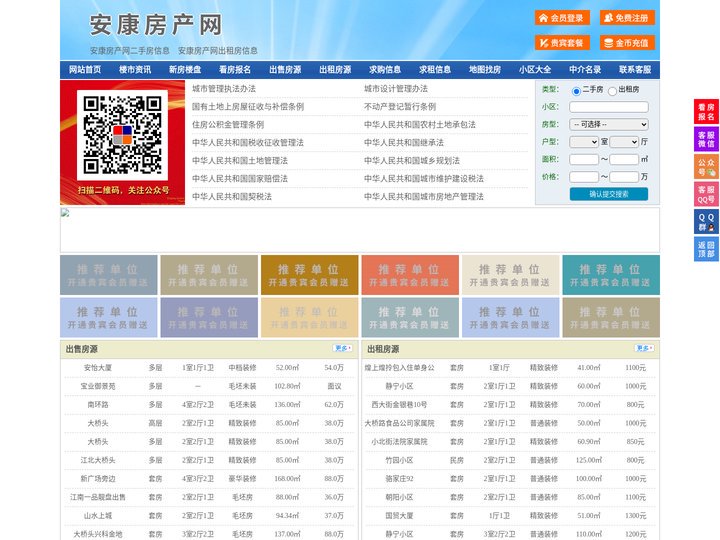Open 看房报名 side floating icon
The width and height of the screenshot is (720, 540).
[706, 112]
